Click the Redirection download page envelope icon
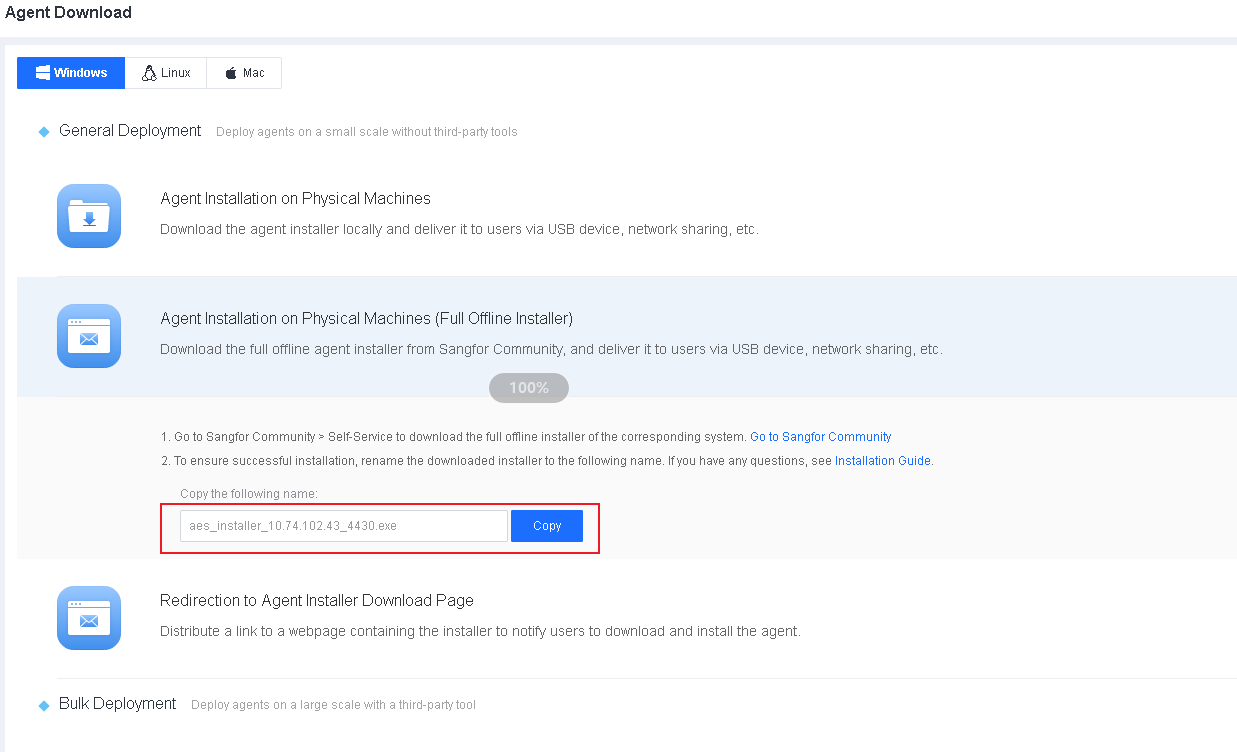Screen dimensions: 1237x752 (x=89, y=618)
